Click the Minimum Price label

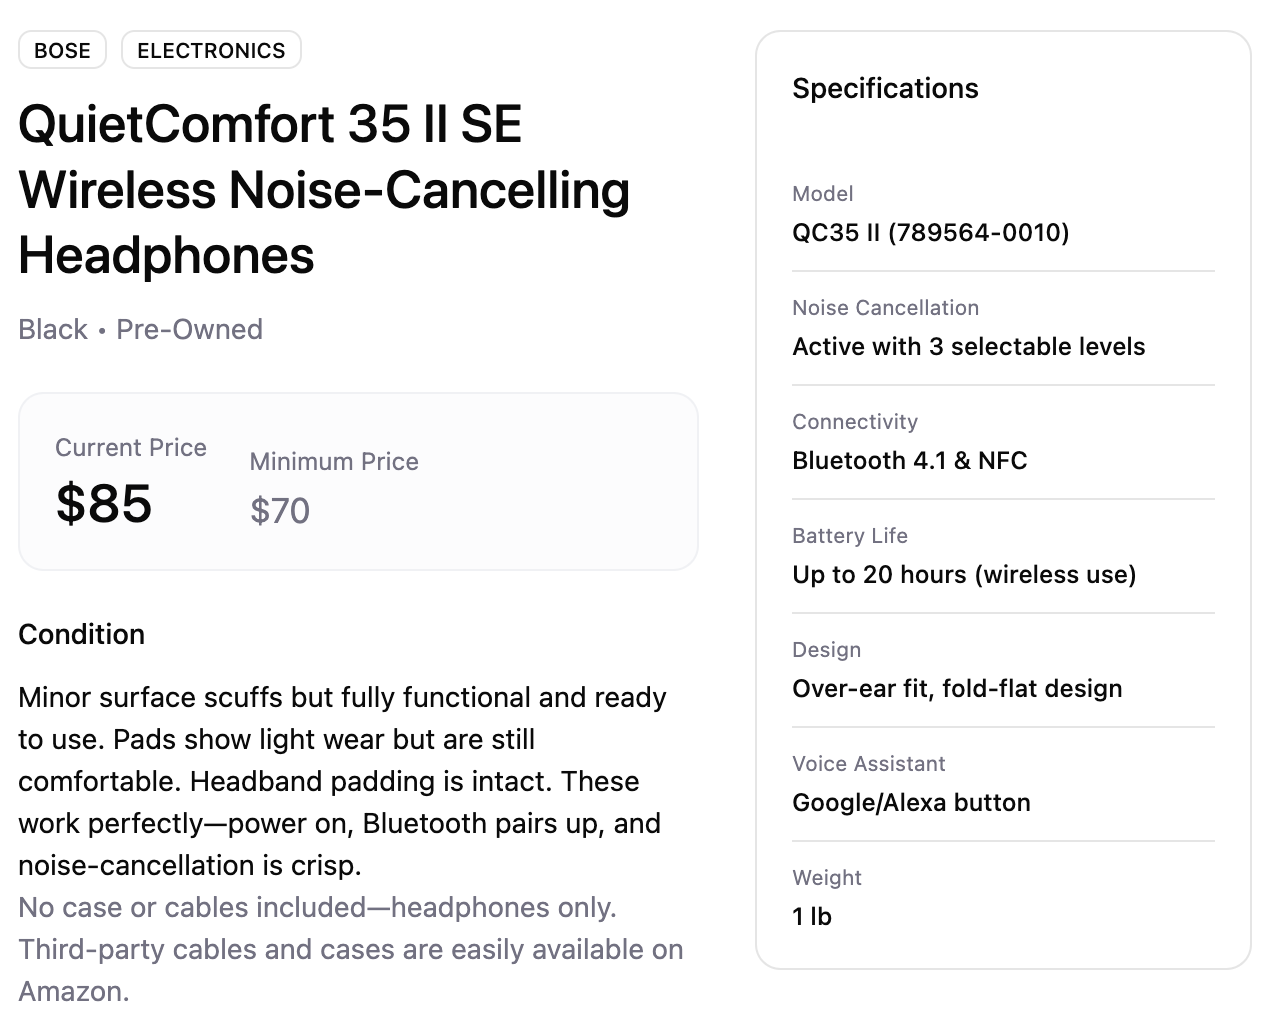[334, 461]
